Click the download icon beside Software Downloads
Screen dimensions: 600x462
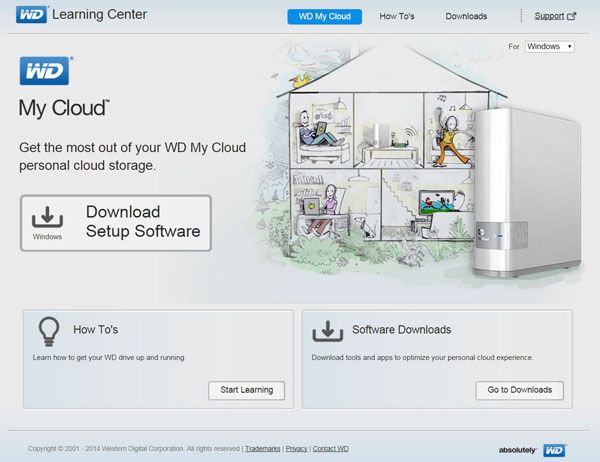tap(328, 331)
